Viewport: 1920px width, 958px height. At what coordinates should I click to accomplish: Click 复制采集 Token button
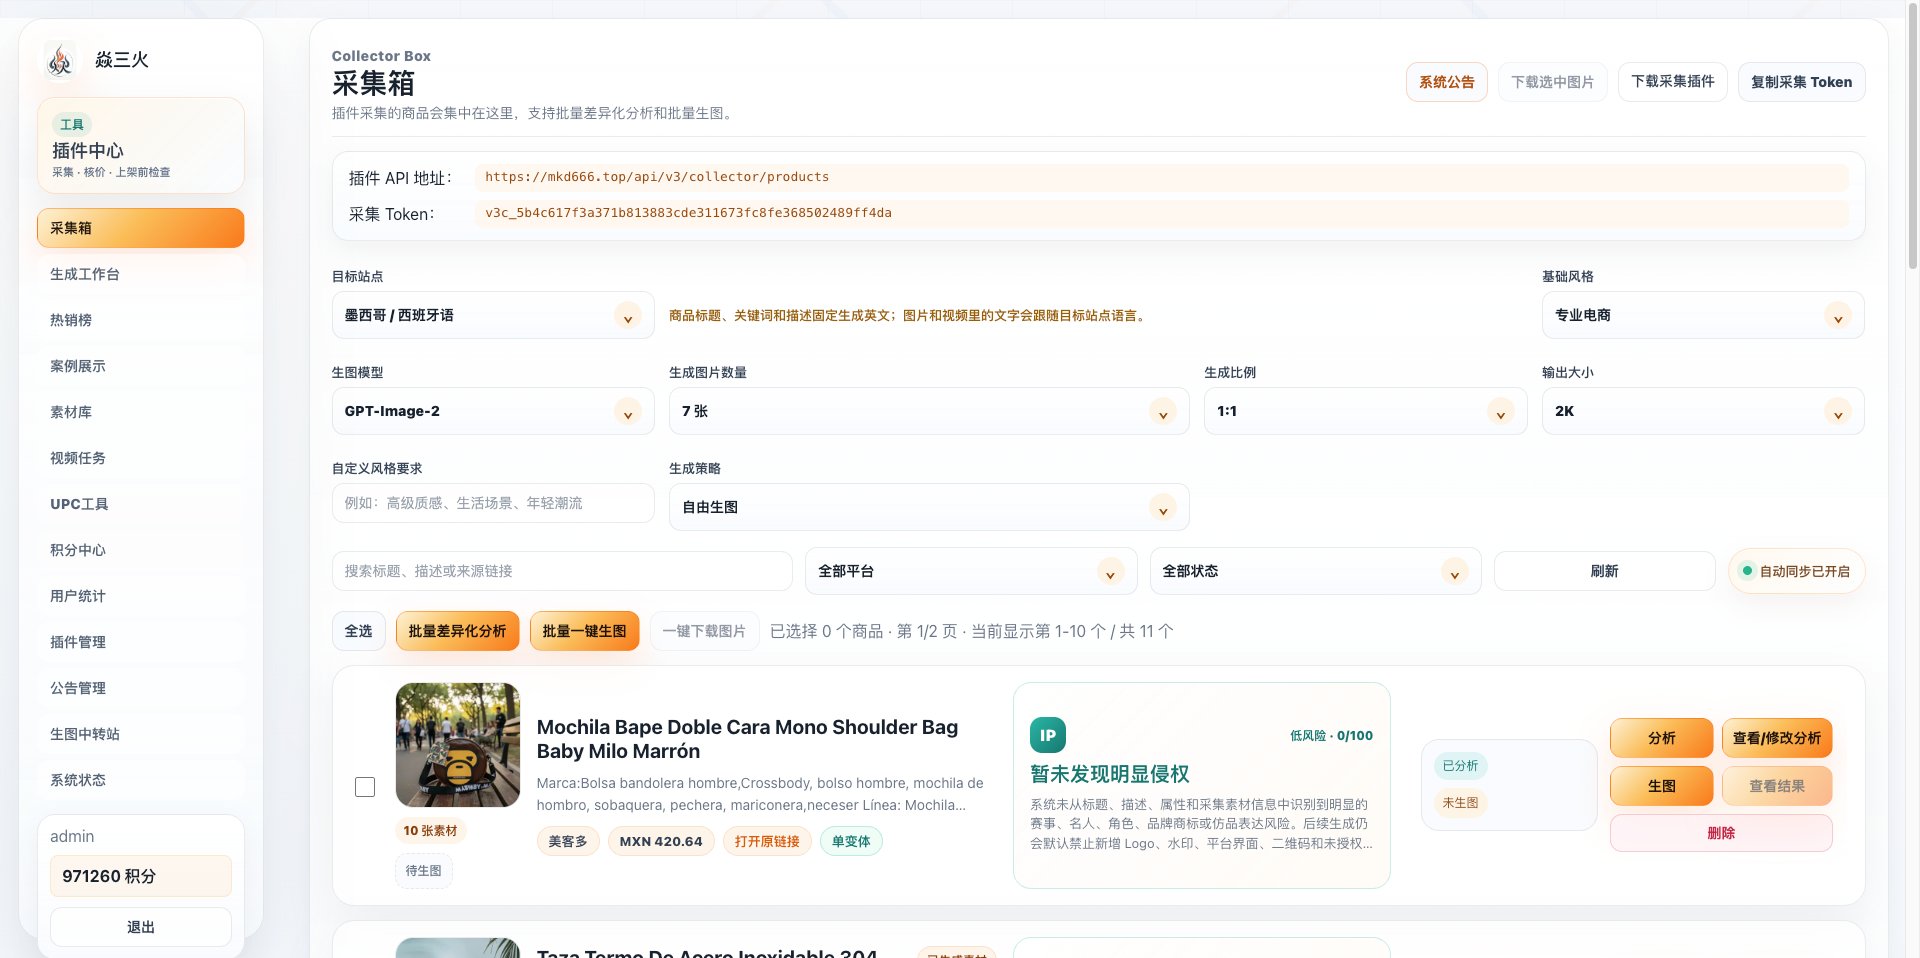(1801, 82)
